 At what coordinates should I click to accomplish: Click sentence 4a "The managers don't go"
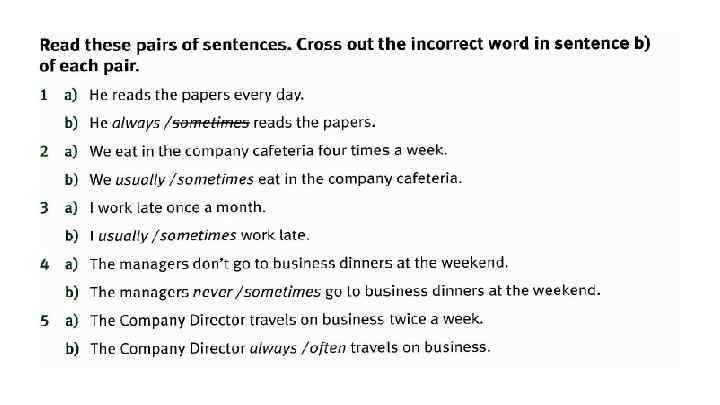click(x=298, y=264)
